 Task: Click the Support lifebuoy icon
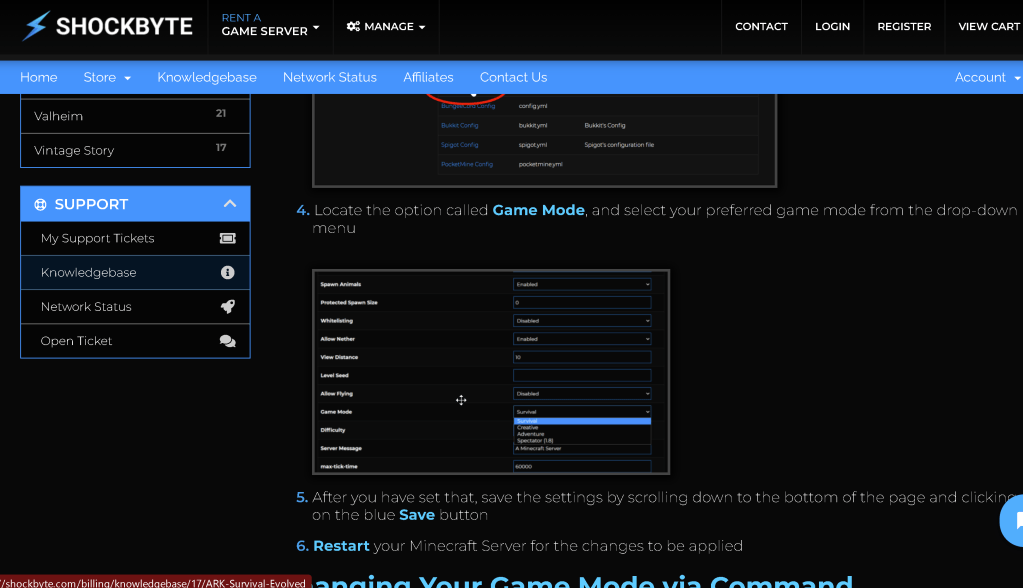40,204
